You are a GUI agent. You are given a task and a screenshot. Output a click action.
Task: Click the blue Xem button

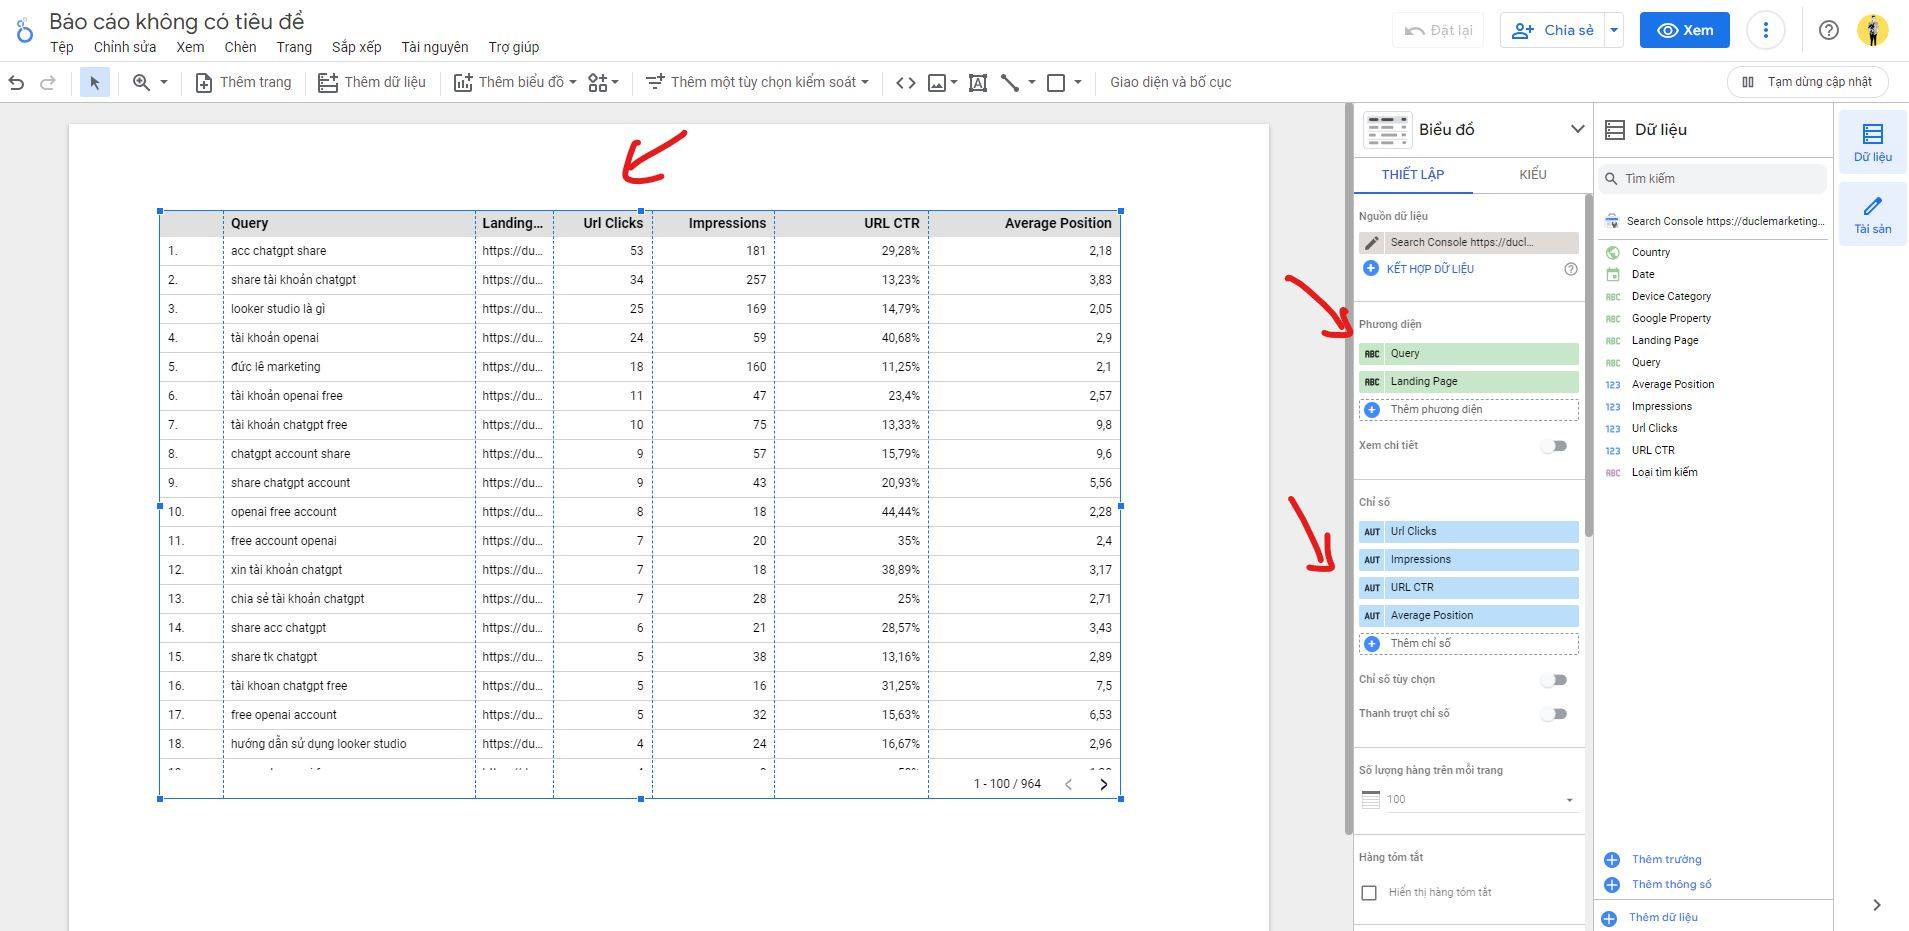click(1684, 30)
